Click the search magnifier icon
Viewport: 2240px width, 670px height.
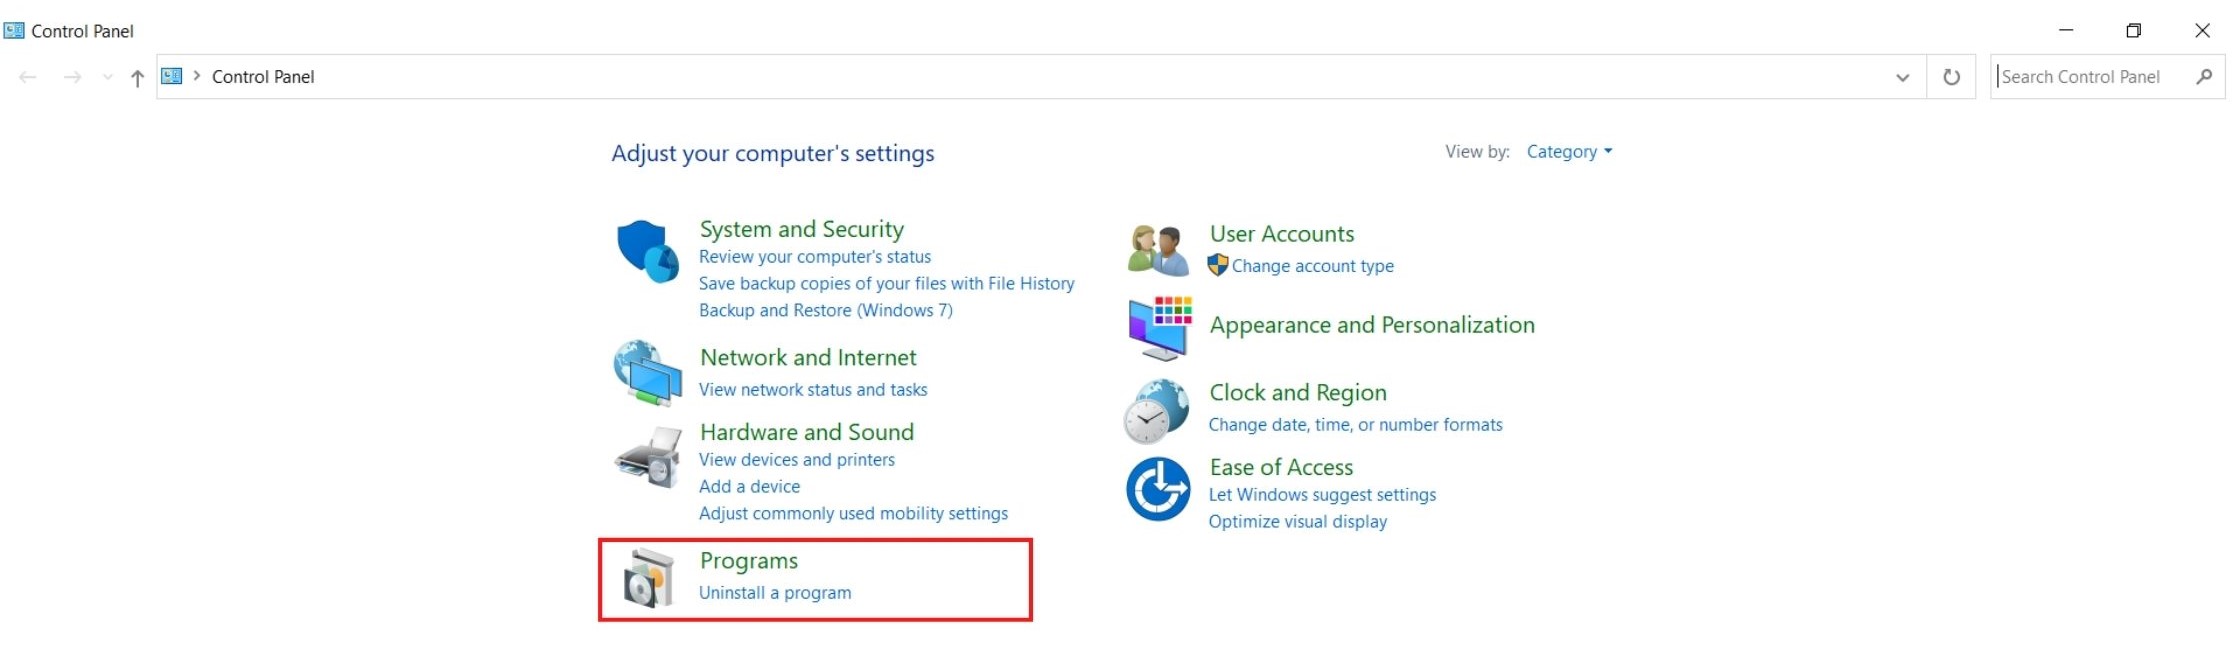[x=2204, y=76]
